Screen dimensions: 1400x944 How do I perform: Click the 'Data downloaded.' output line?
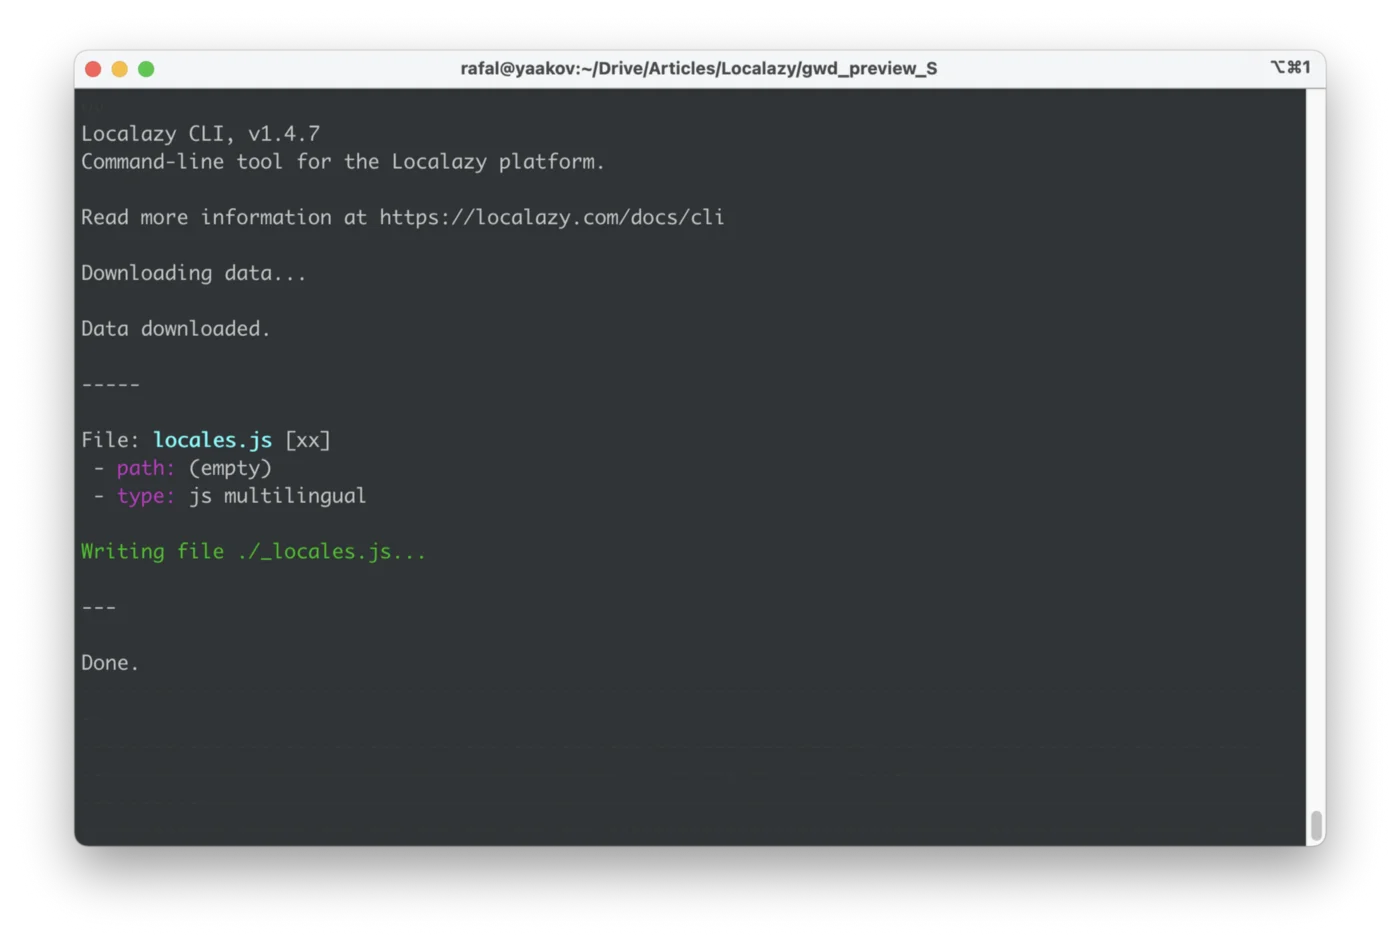coord(175,329)
